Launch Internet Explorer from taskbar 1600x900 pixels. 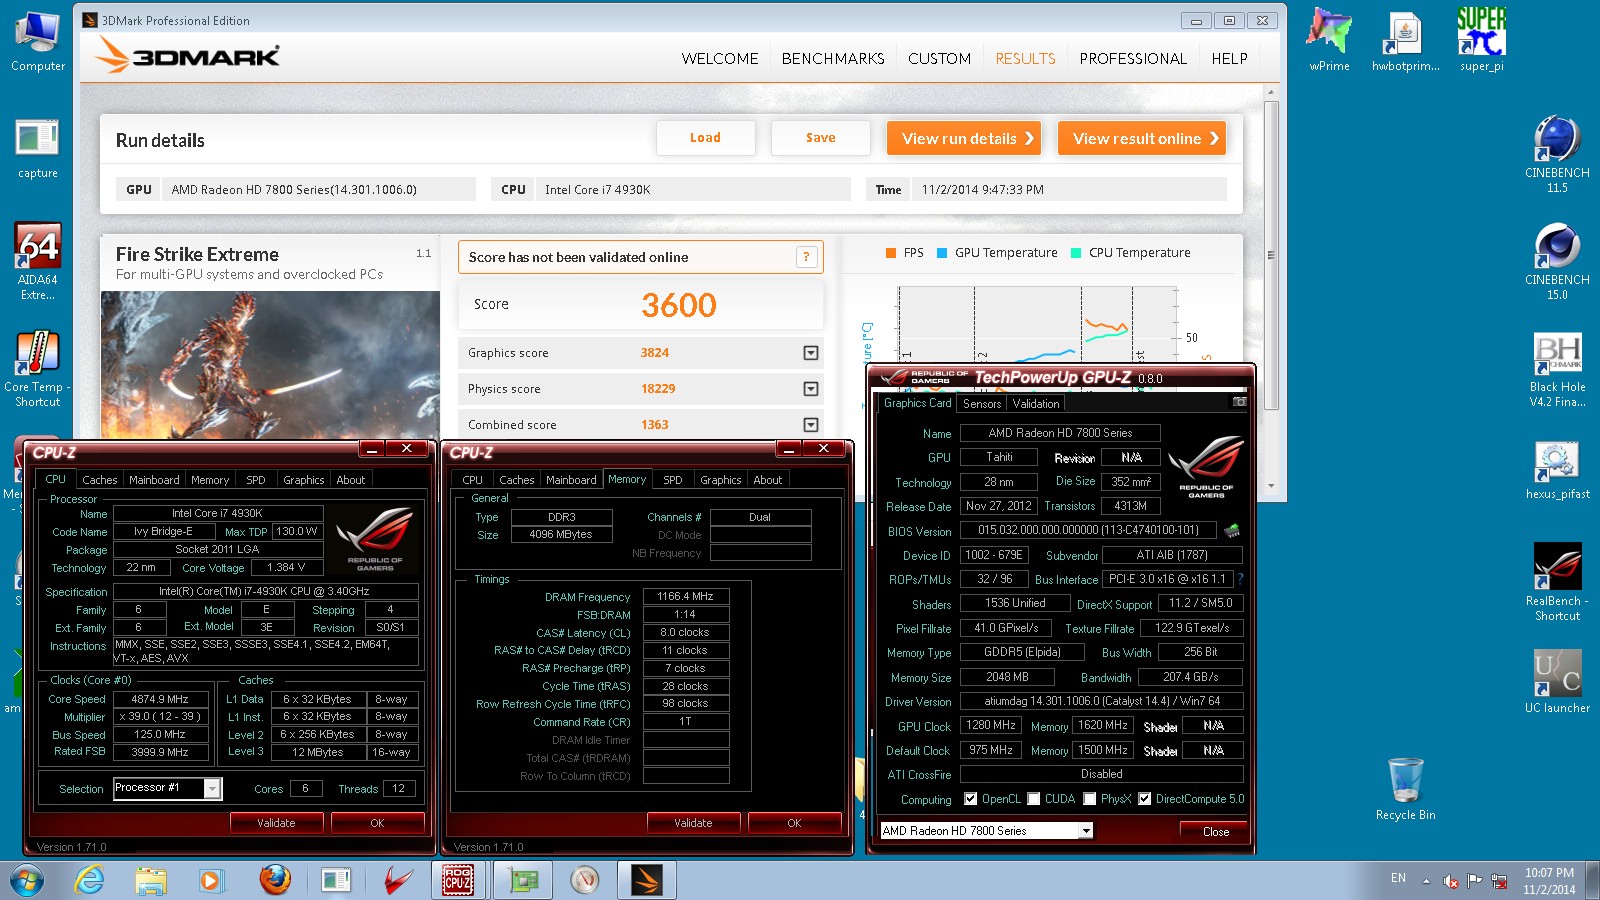point(90,880)
